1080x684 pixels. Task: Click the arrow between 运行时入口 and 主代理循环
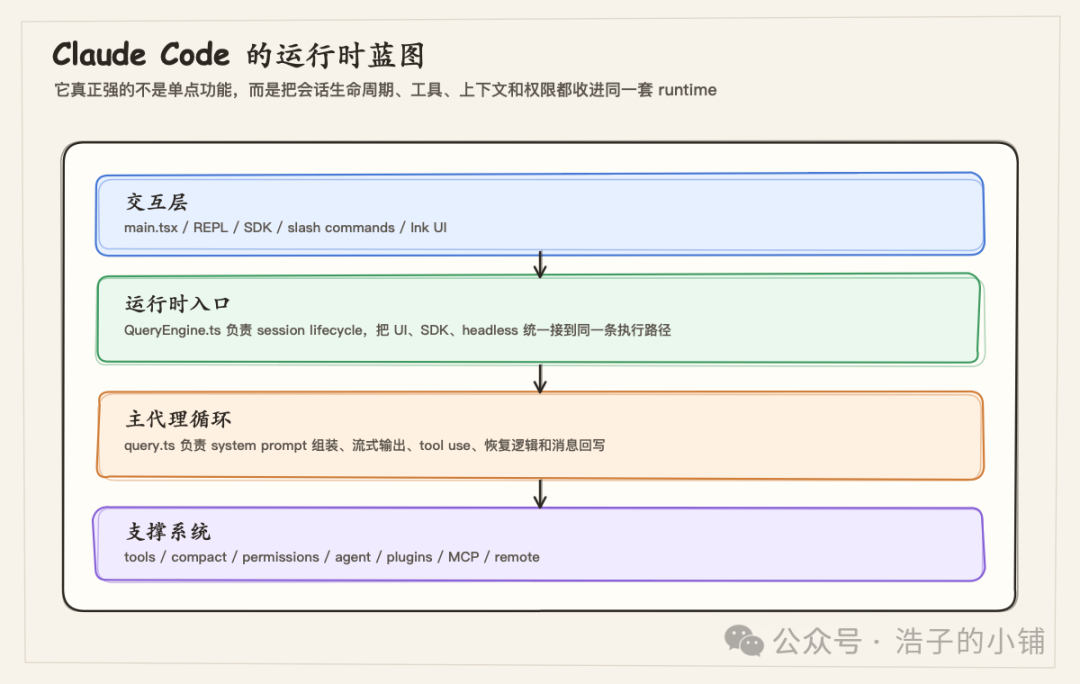(540, 377)
